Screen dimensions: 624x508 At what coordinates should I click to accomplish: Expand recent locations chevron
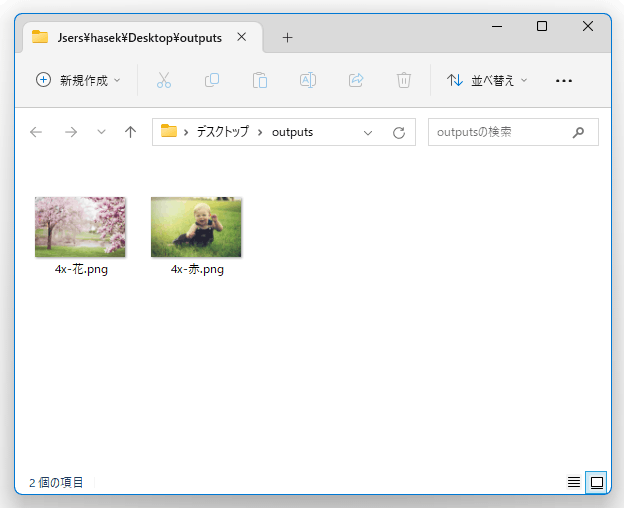point(101,132)
